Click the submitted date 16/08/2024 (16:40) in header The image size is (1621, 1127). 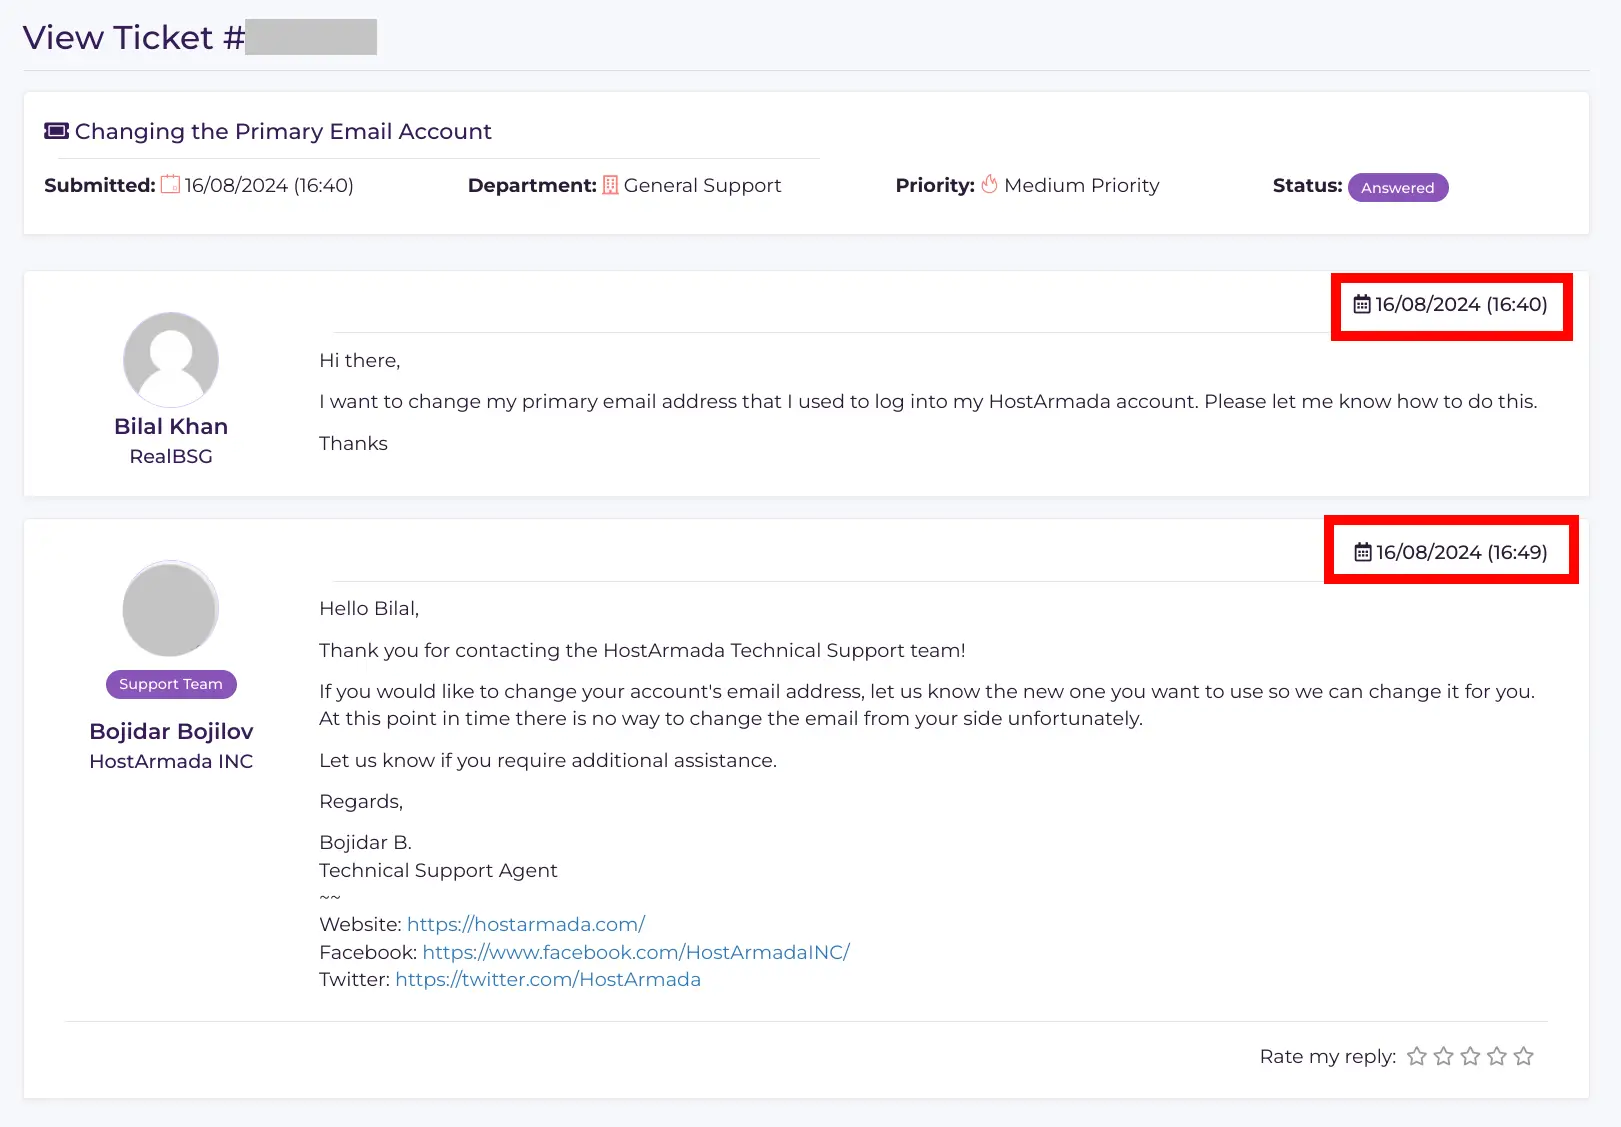[x=269, y=185]
